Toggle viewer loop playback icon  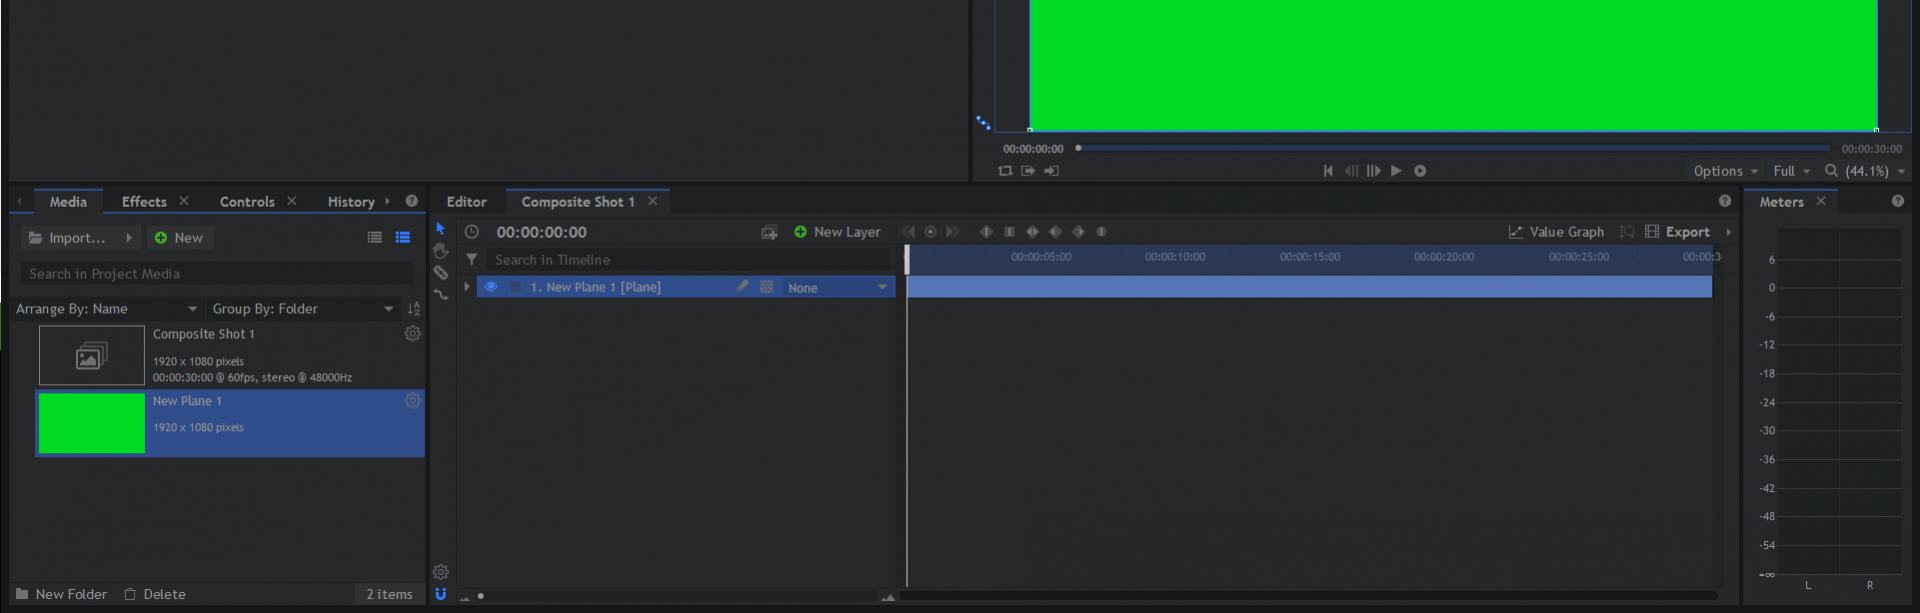pyautogui.click(x=1005, y=171)
